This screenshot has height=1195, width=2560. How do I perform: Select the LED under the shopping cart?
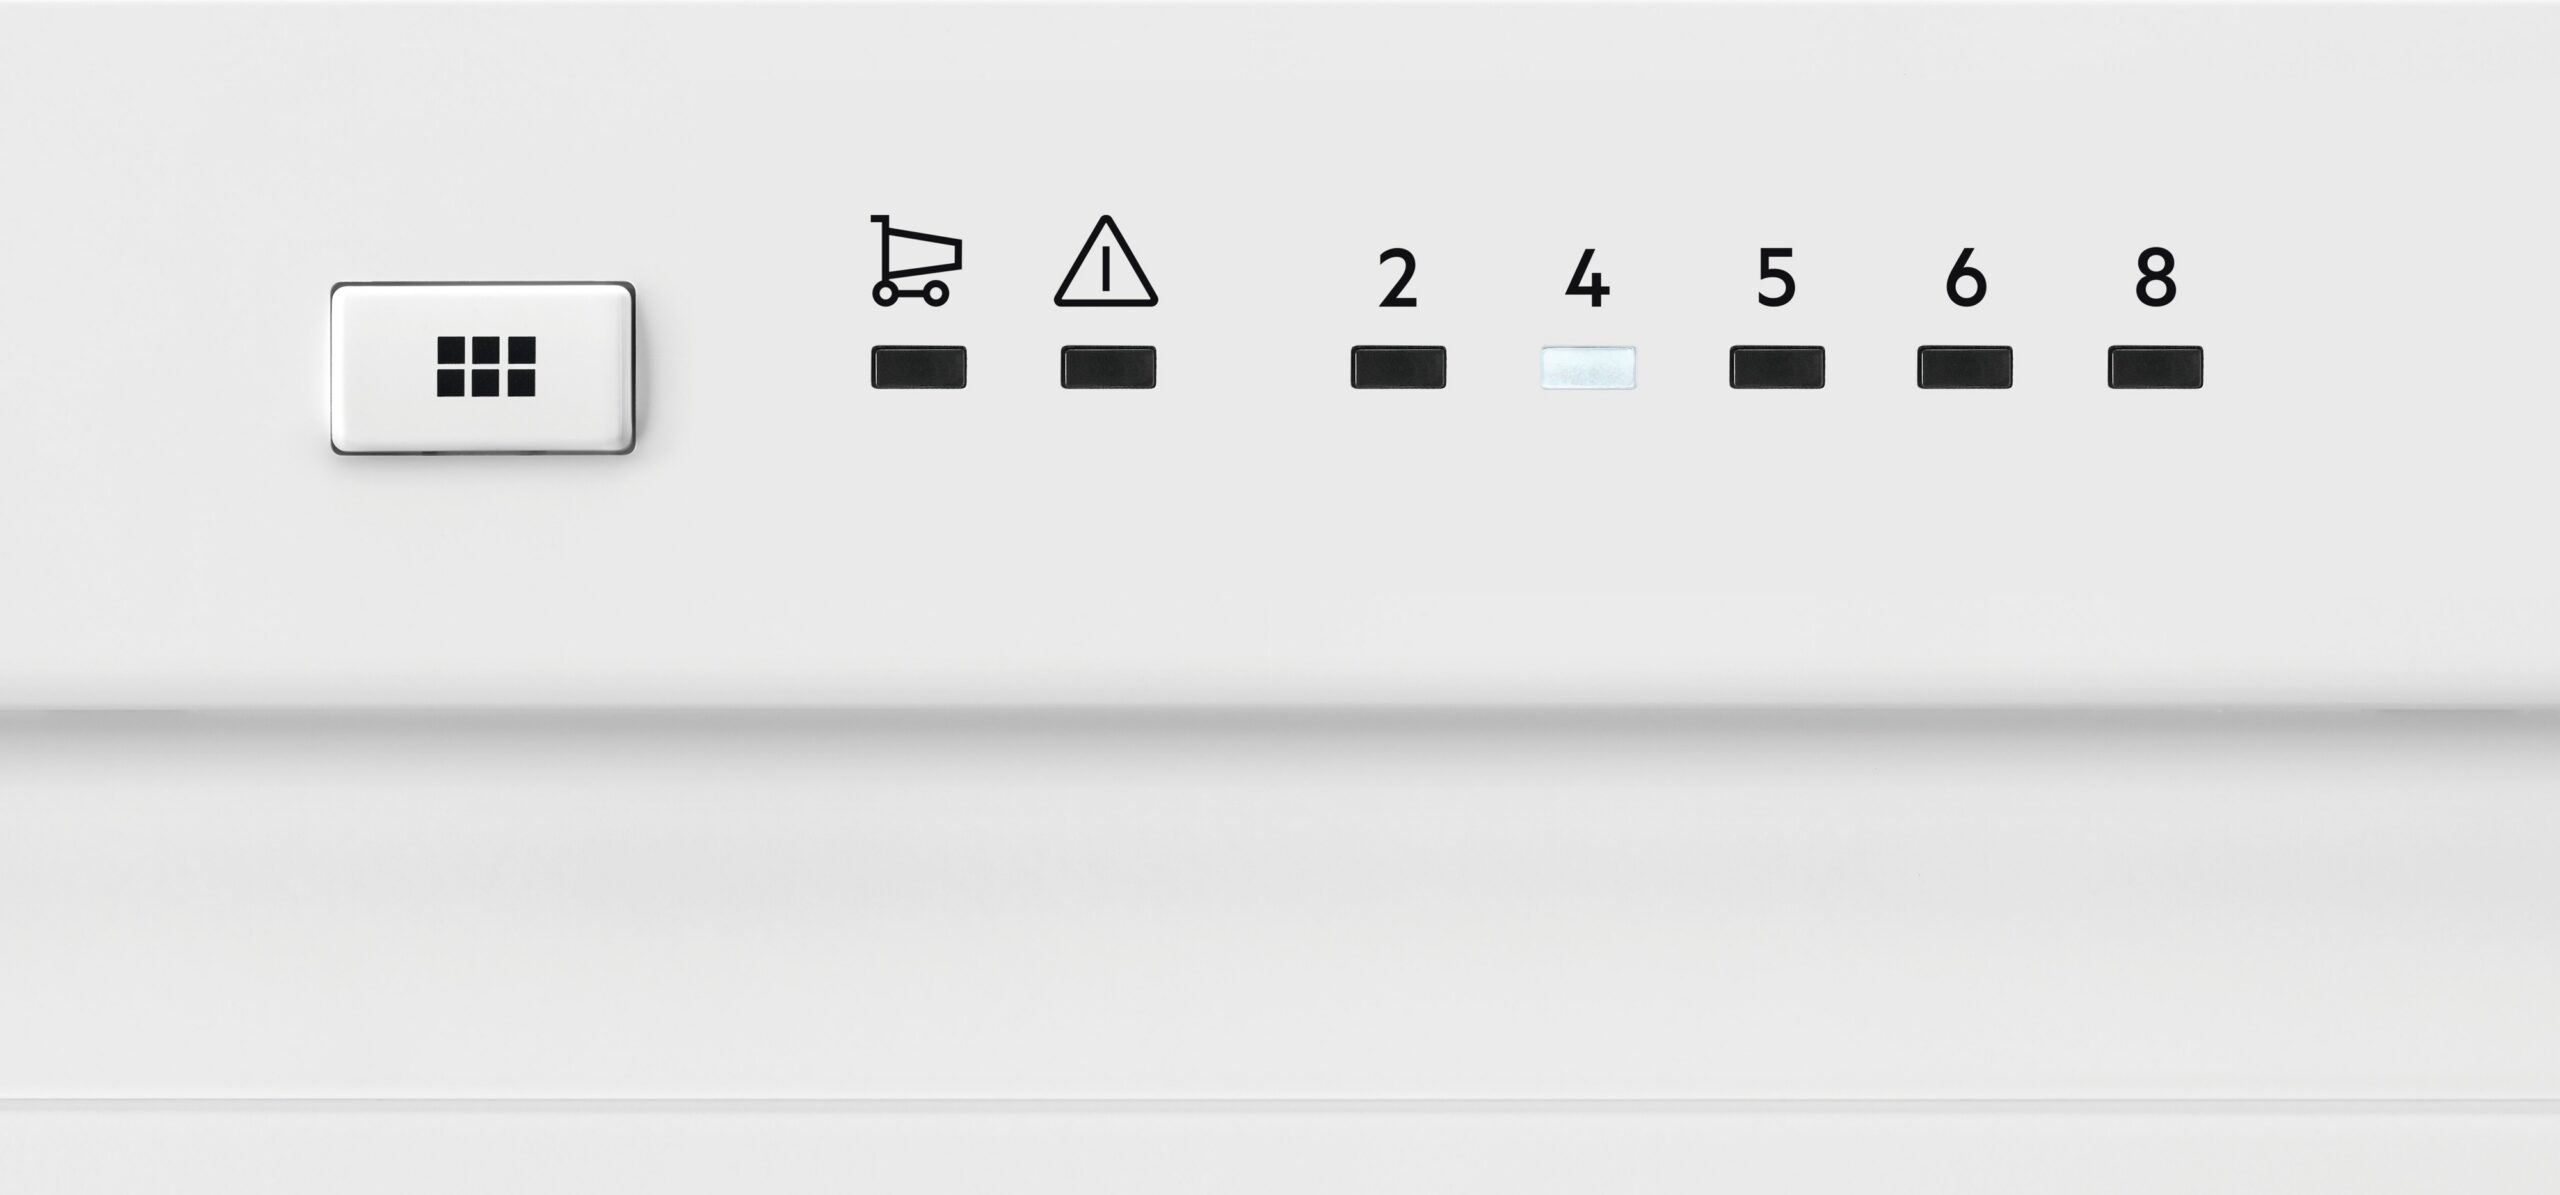(918, 368)
